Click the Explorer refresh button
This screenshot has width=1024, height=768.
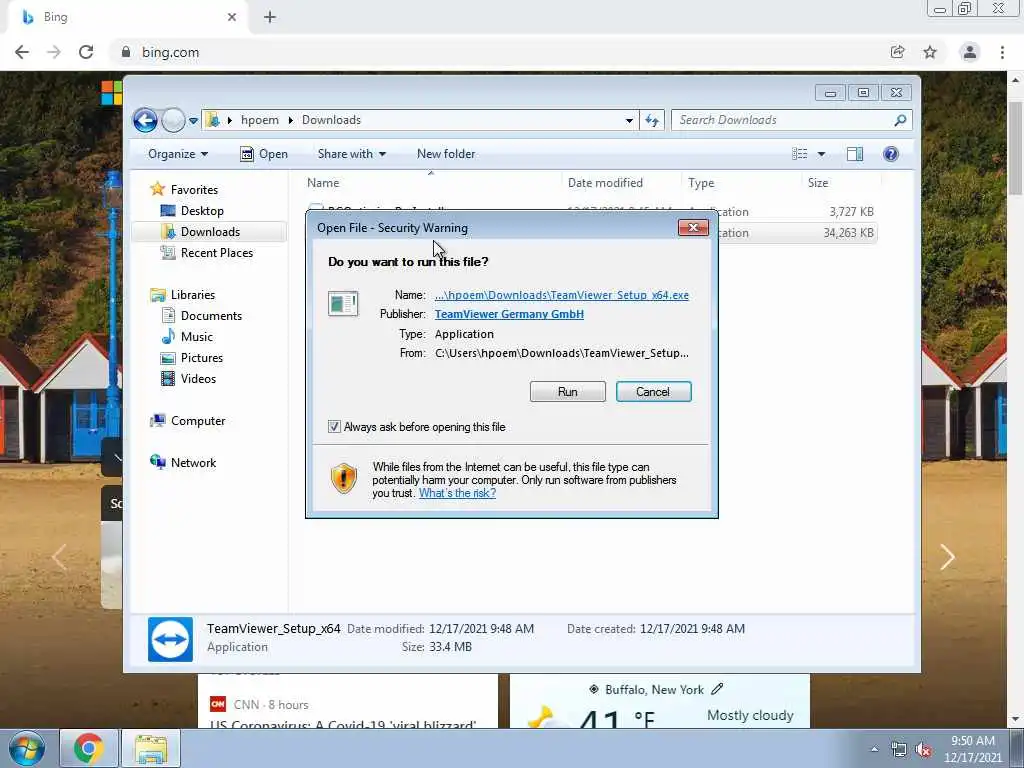[652, 120]
